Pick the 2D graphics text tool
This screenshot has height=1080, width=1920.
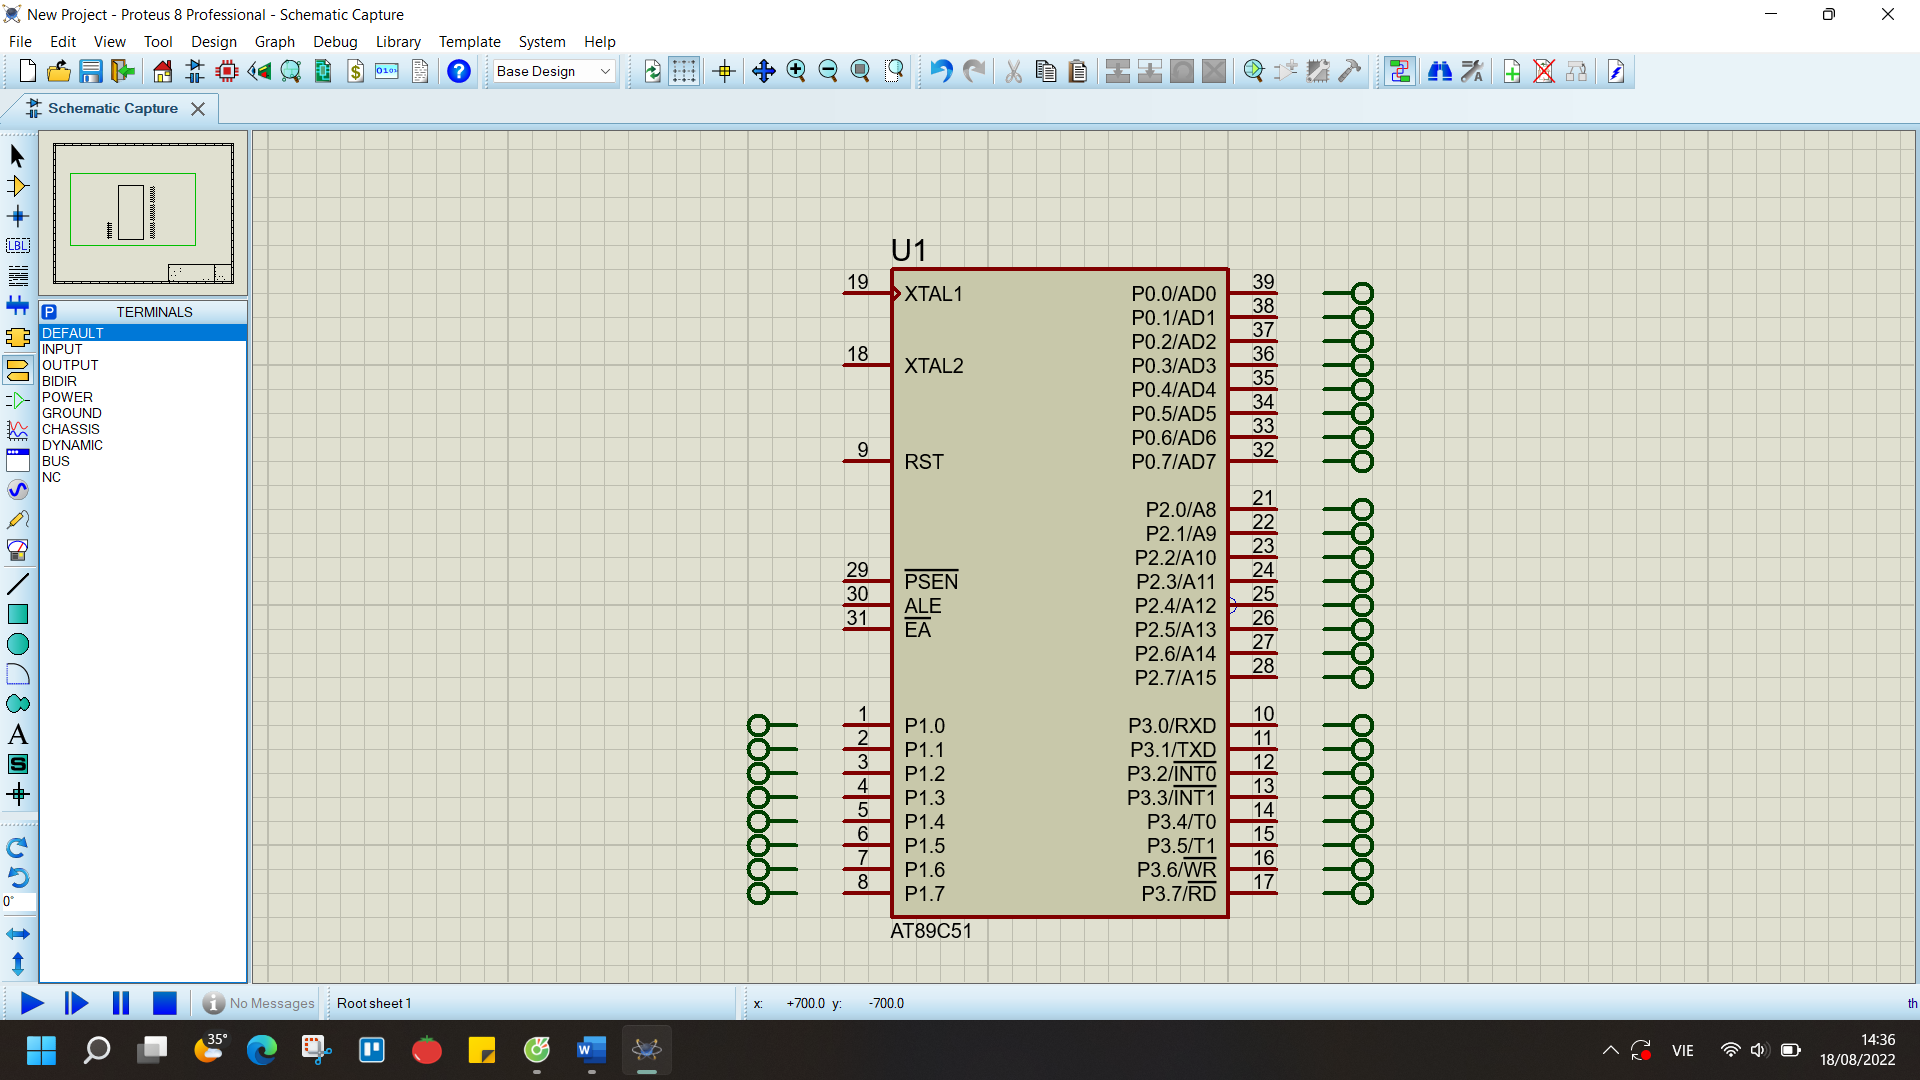point(17,735)
